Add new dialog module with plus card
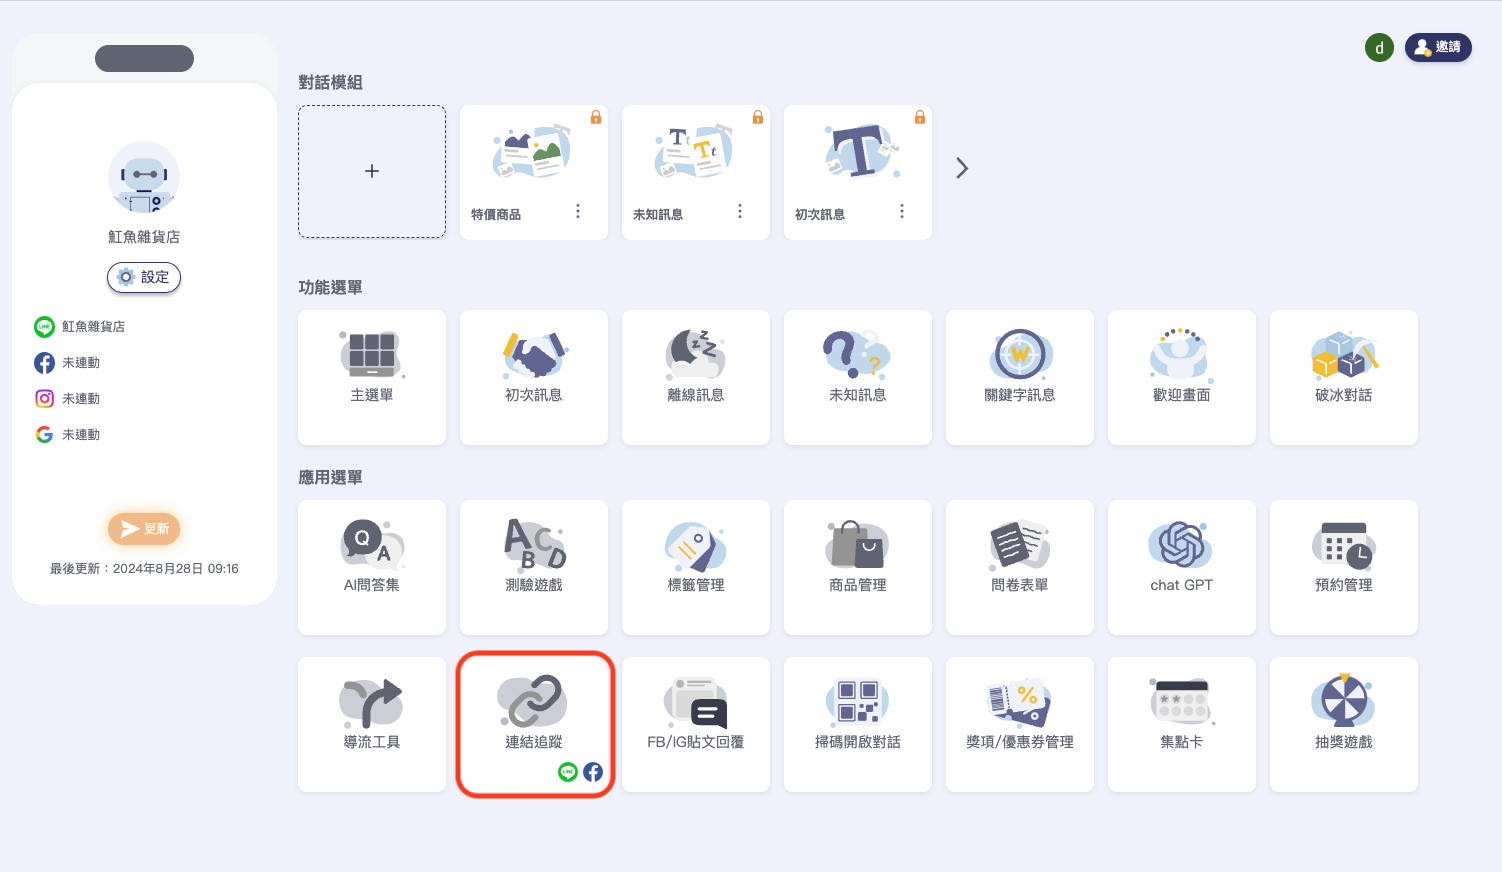1502x872 pixels. pyautogui.click(x=372, y=171)
